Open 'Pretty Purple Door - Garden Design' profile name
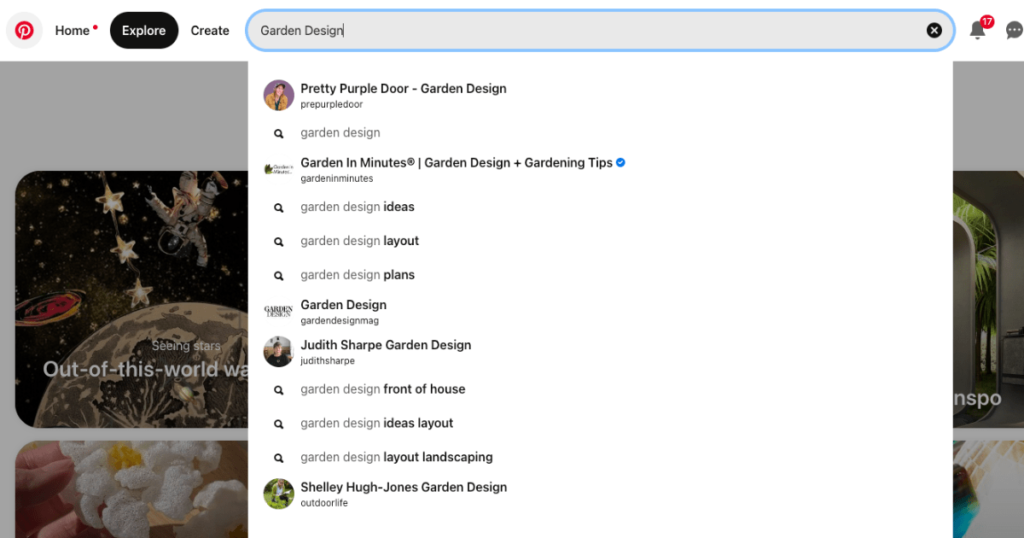The width and height of the screenshot is (1024, 538). [403, 88]
